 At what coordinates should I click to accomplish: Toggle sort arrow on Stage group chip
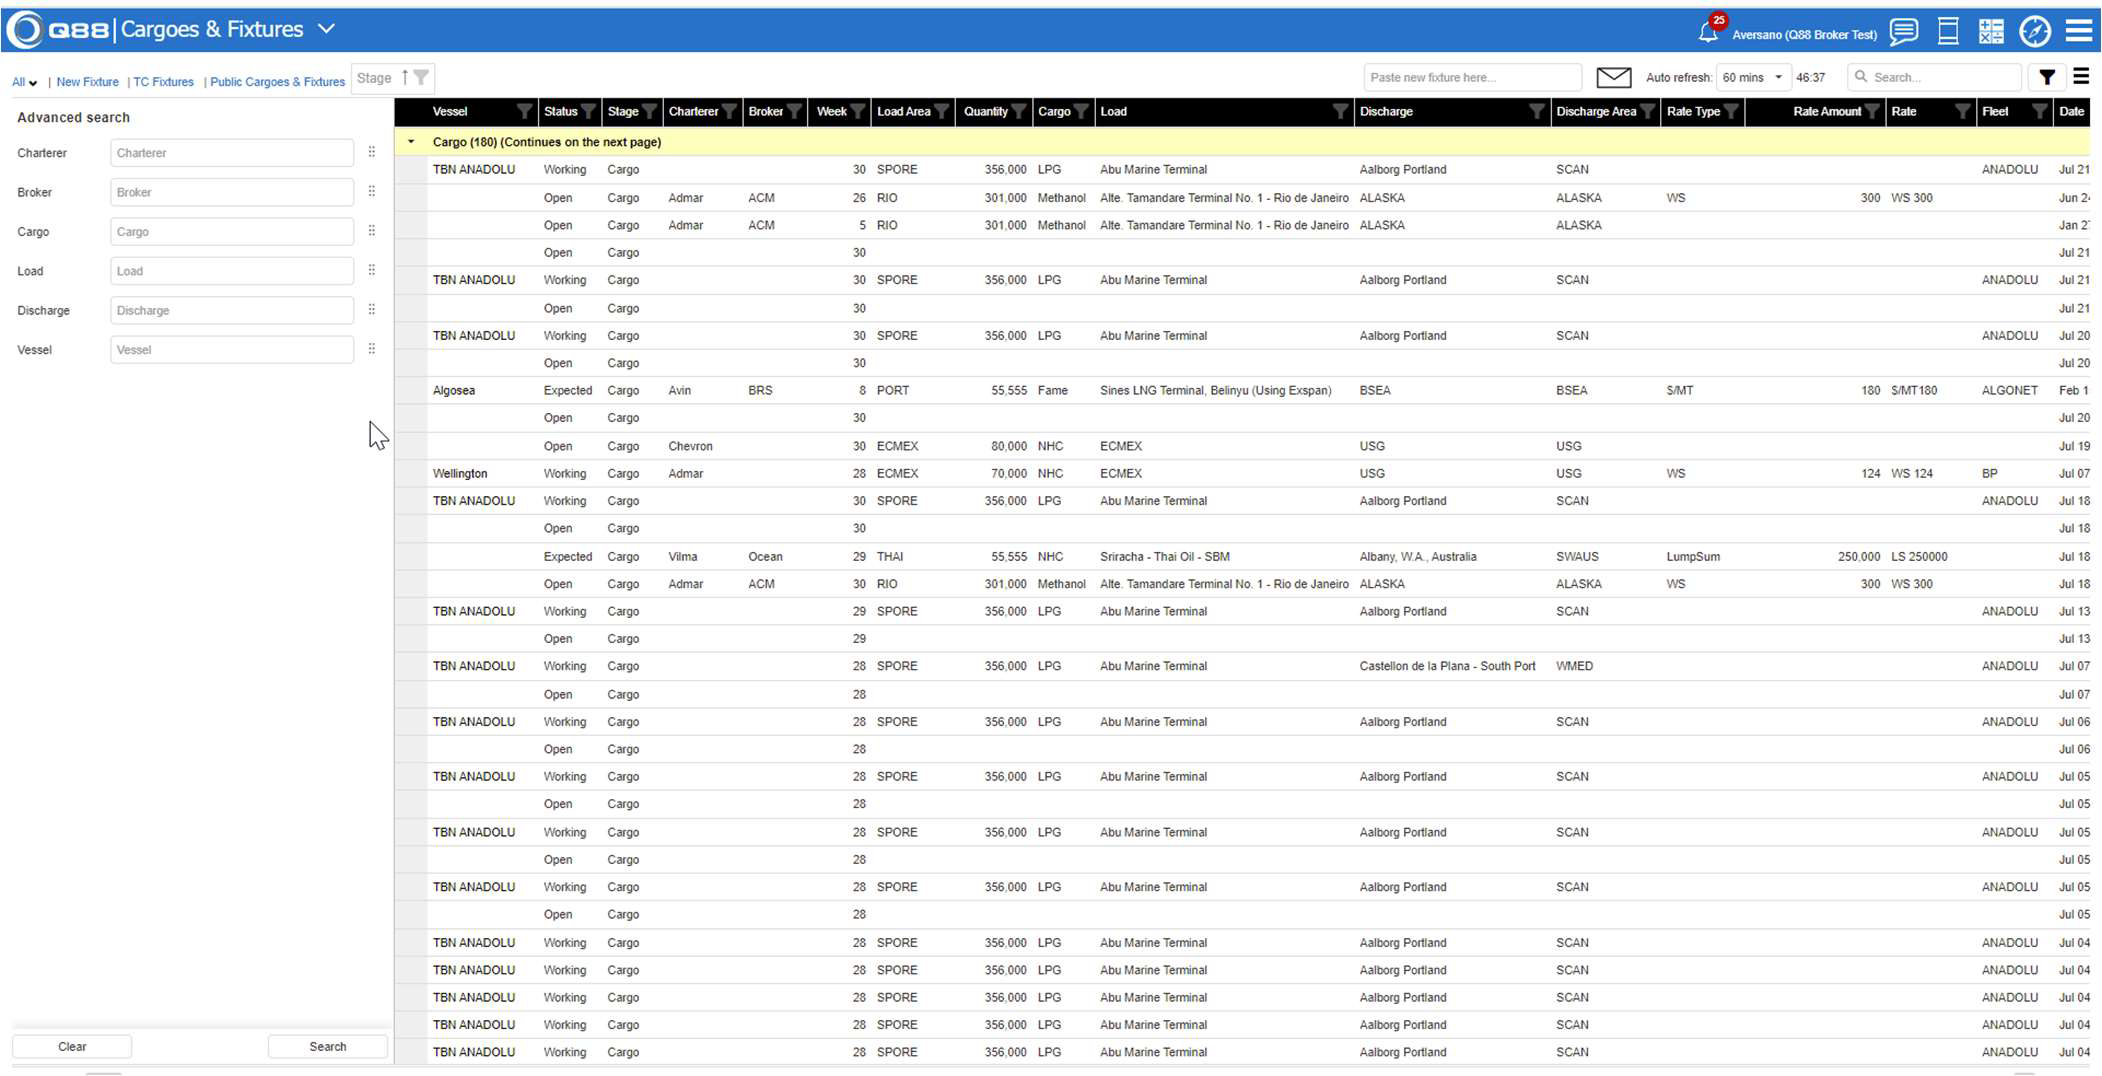[405, 78]
